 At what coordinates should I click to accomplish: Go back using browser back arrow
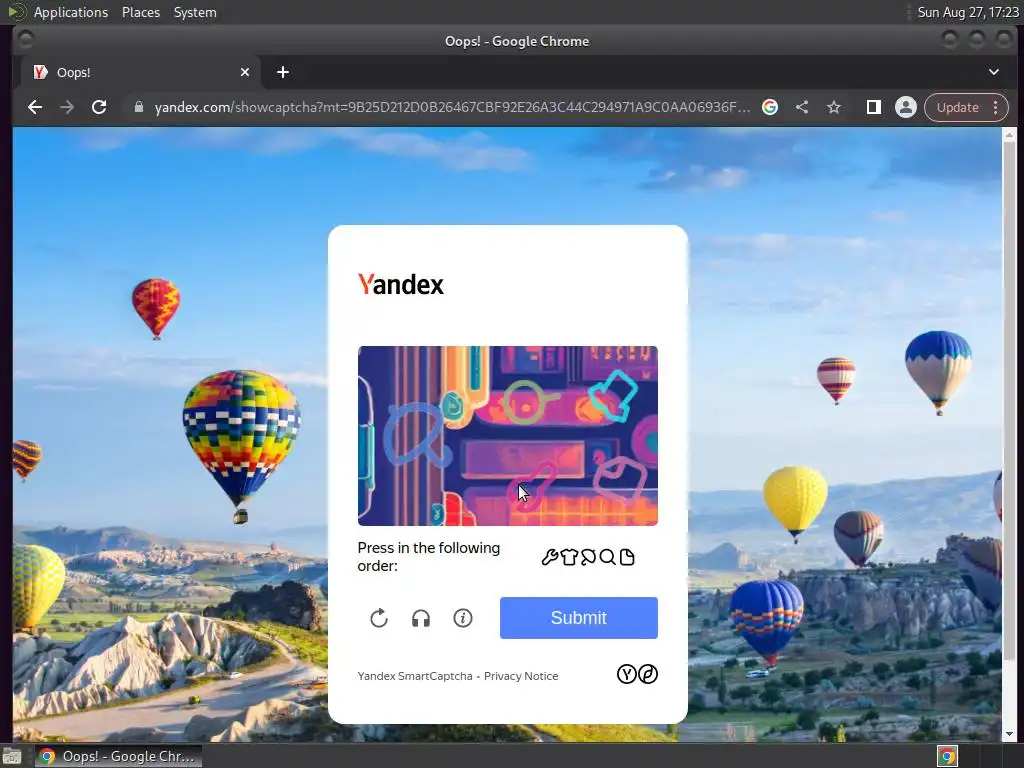point(35,107)
